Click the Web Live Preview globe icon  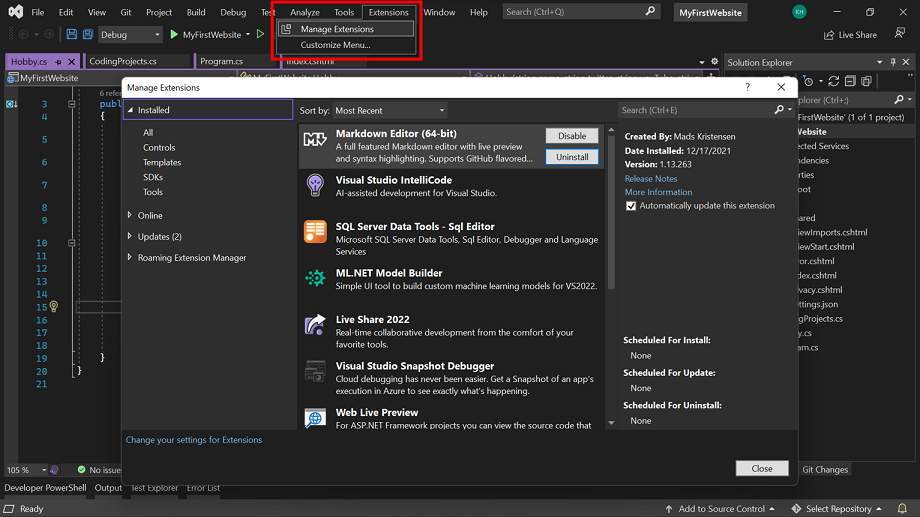315,418
